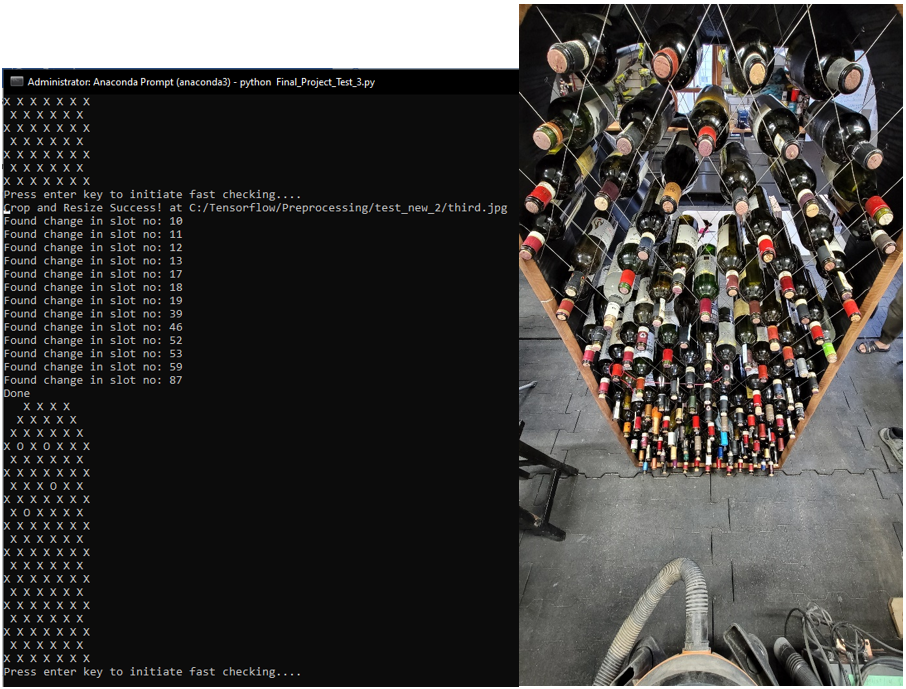Select line 'Found change in slot no: 19'
The width and height of the screenshot is (906, 689).
pyautogui.click(x=93, y=301)
